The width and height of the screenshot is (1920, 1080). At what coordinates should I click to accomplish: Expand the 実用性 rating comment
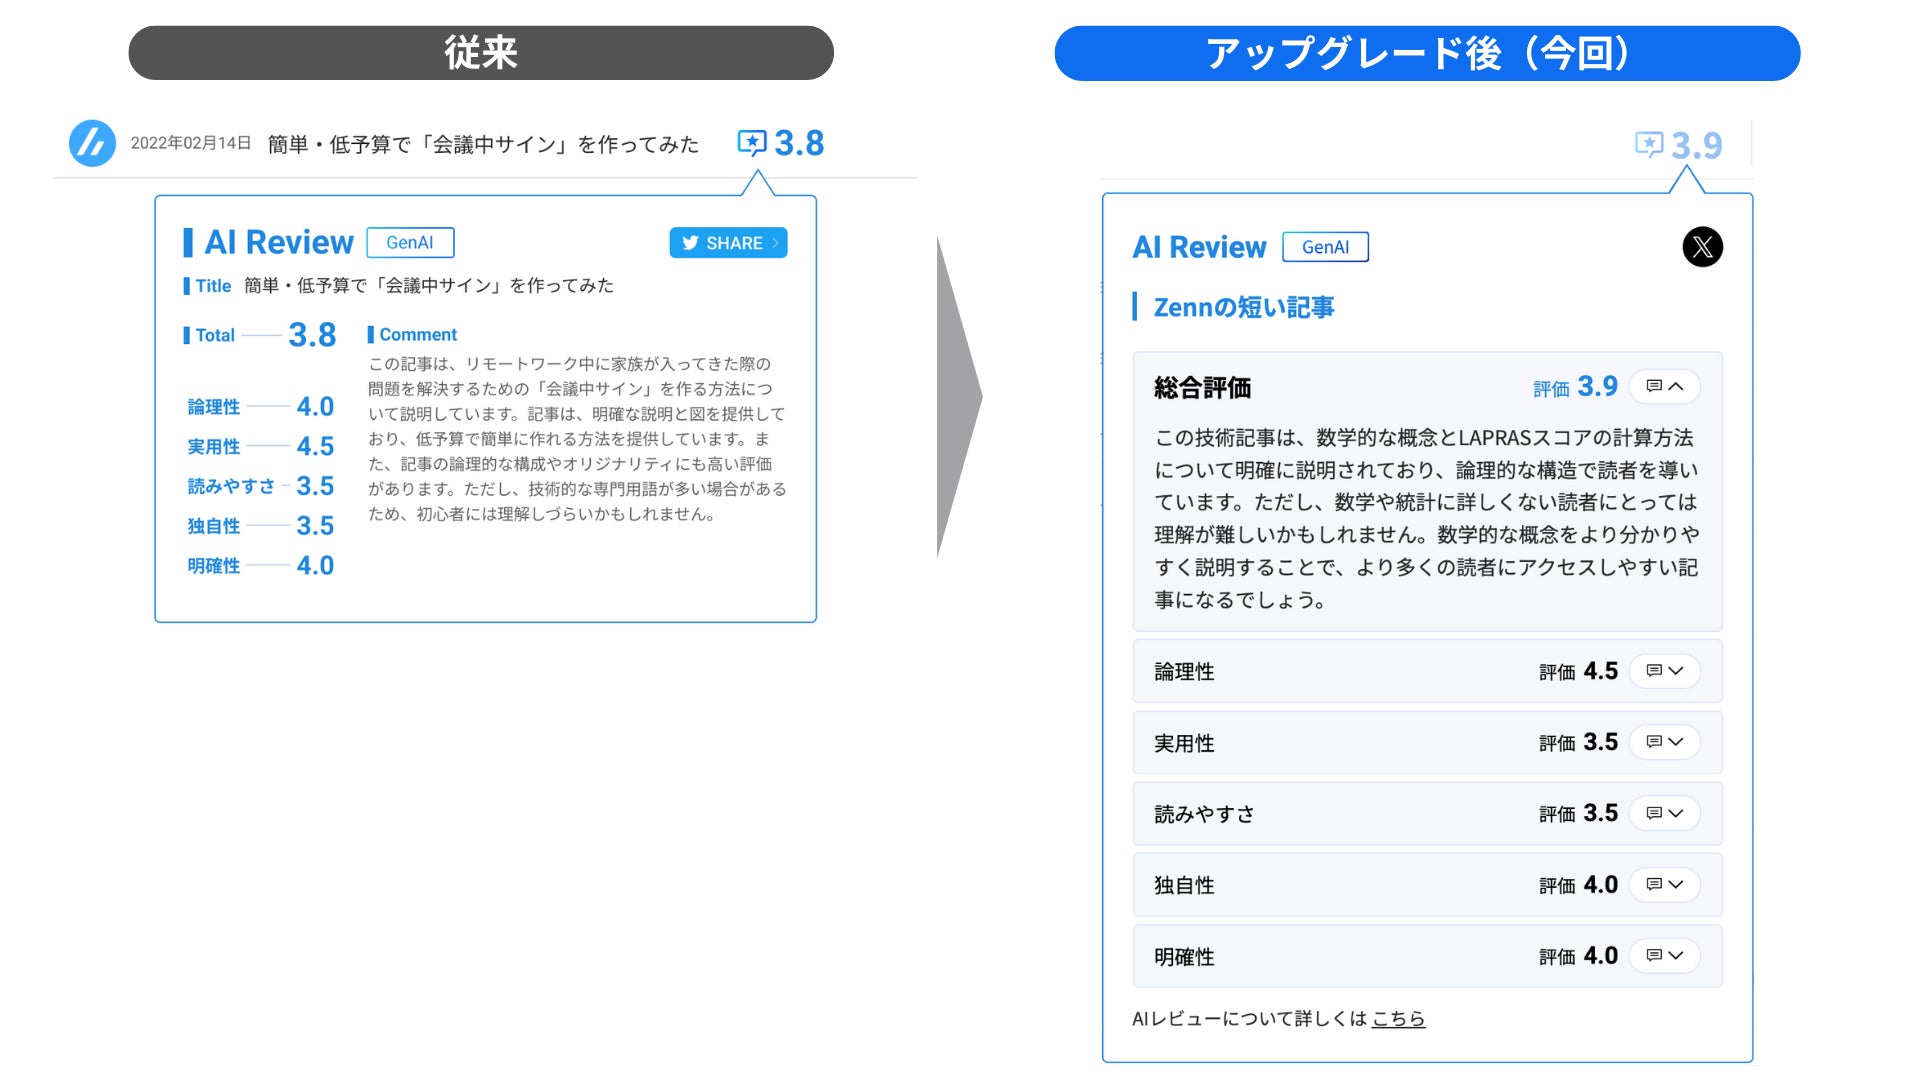point(1665,742)
